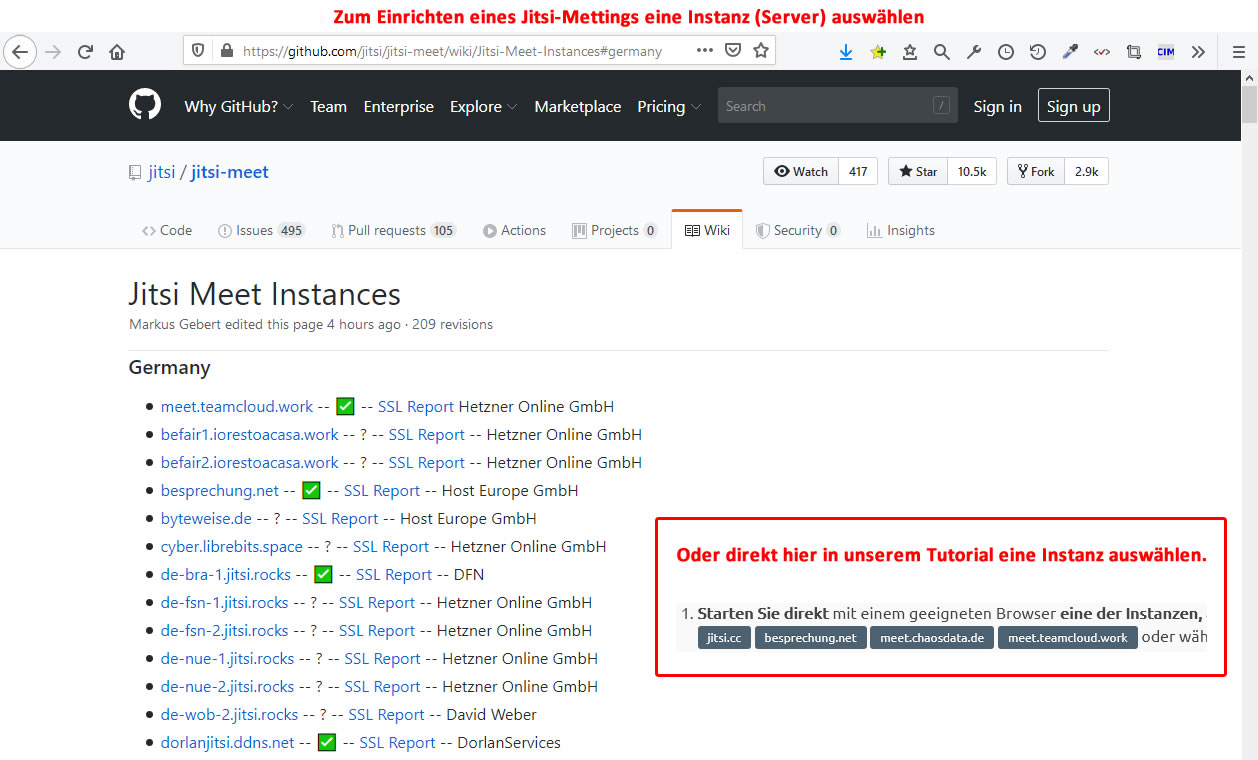
Task: Show site security padlock info
Action: (x=226, y=51)
